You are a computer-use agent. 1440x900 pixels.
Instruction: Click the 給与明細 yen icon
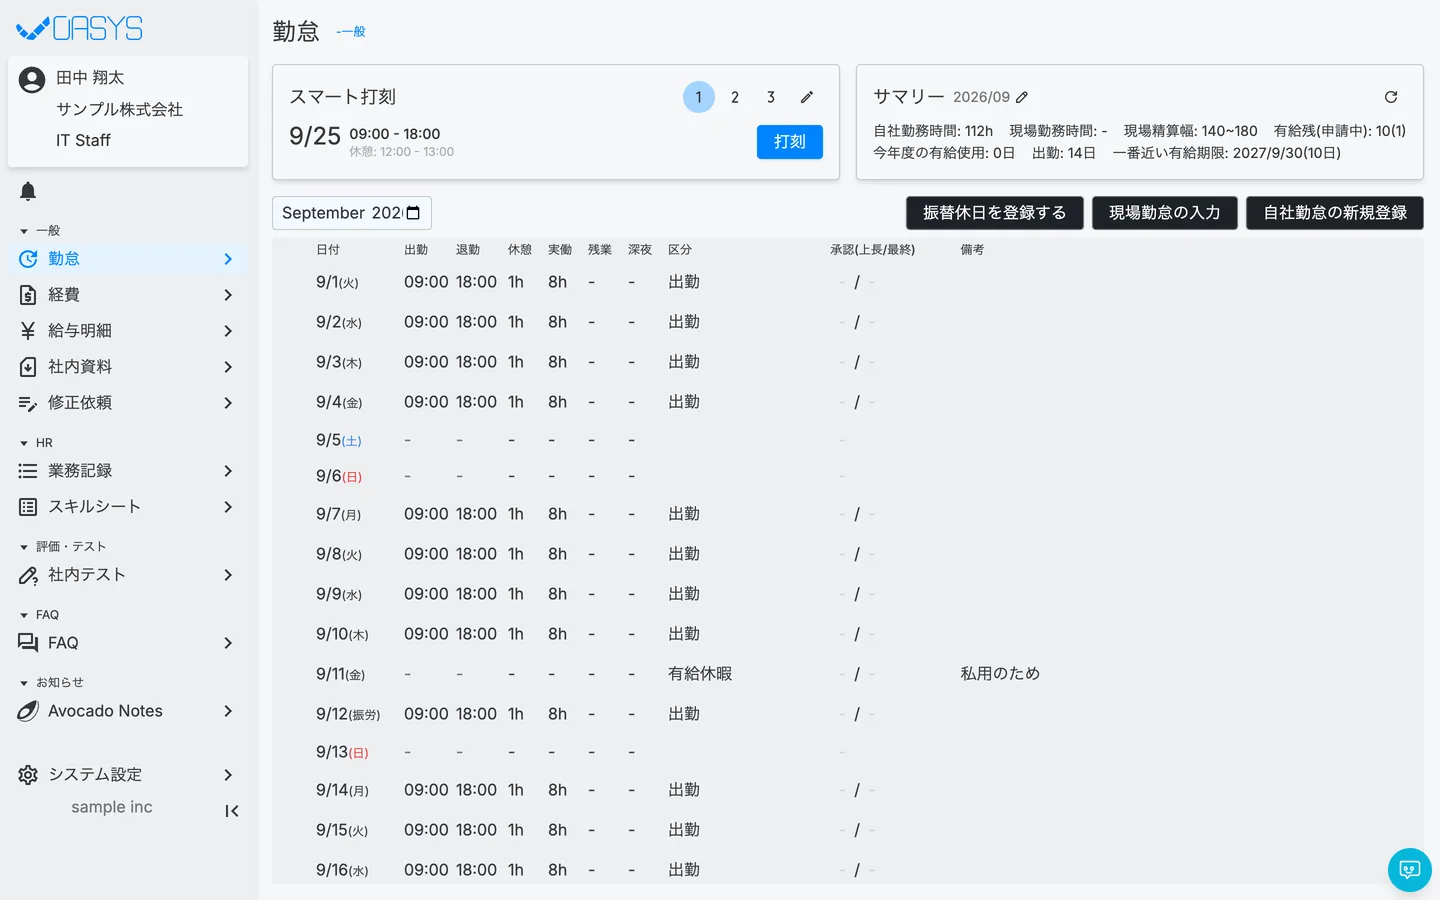tap(28, 331)
